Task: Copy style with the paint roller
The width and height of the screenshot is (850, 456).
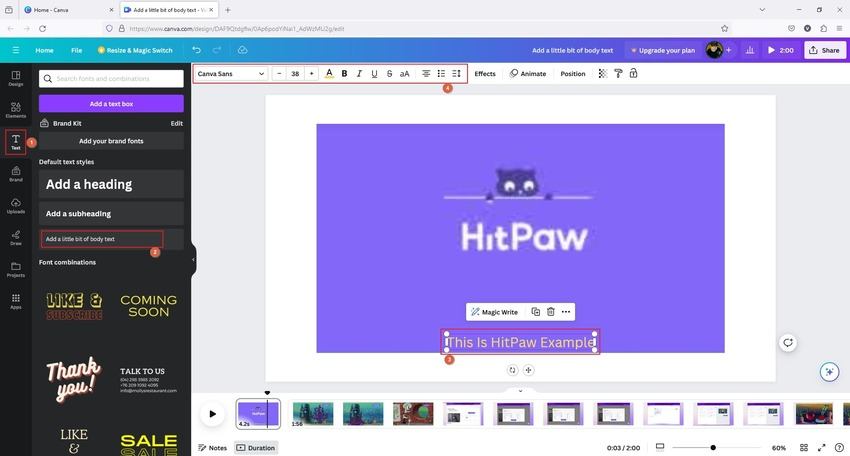Action: [618, 74]
